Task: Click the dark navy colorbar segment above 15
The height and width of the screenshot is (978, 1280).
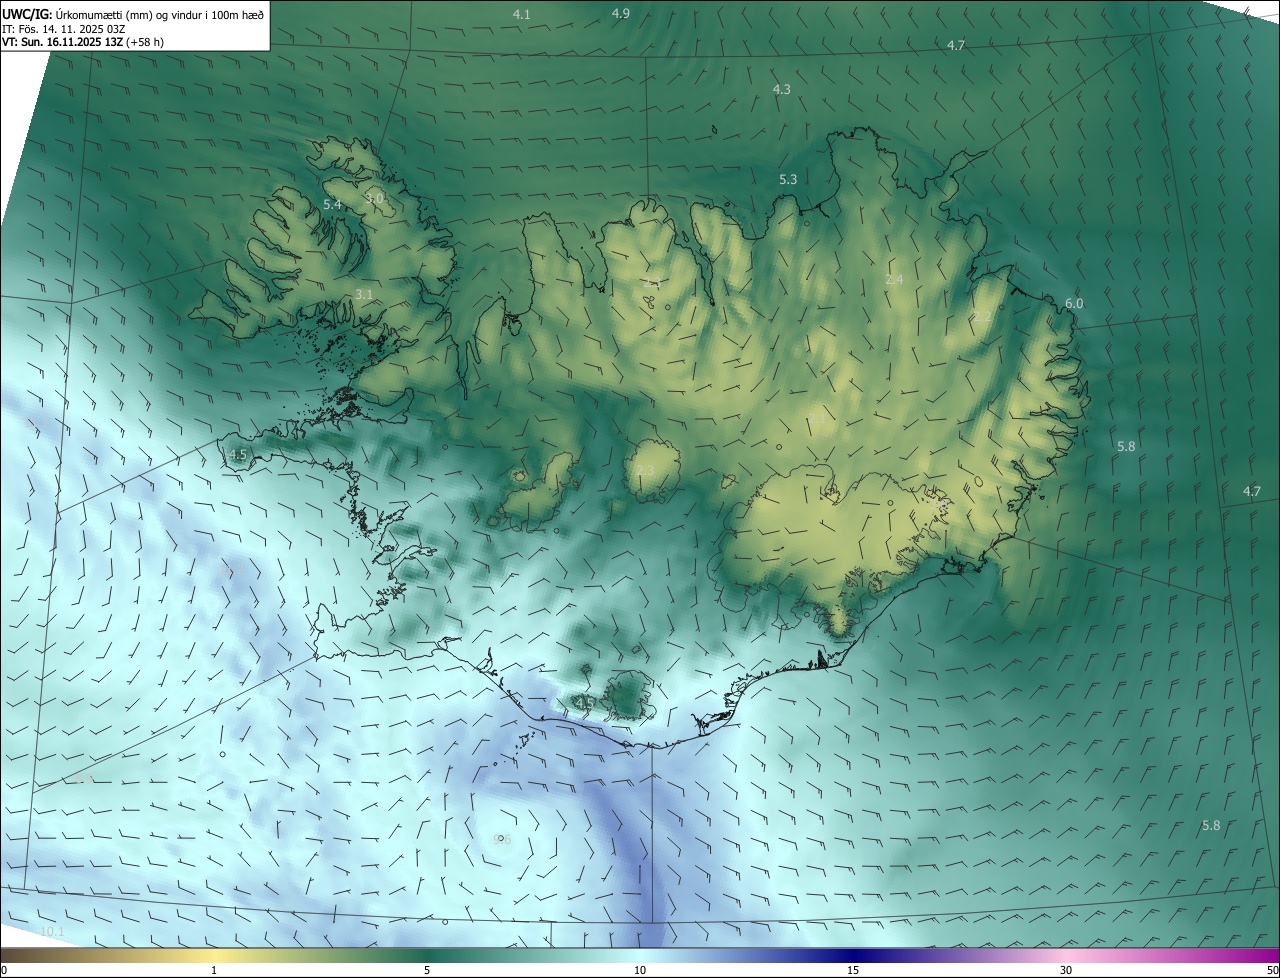Action: coord(853,955)
